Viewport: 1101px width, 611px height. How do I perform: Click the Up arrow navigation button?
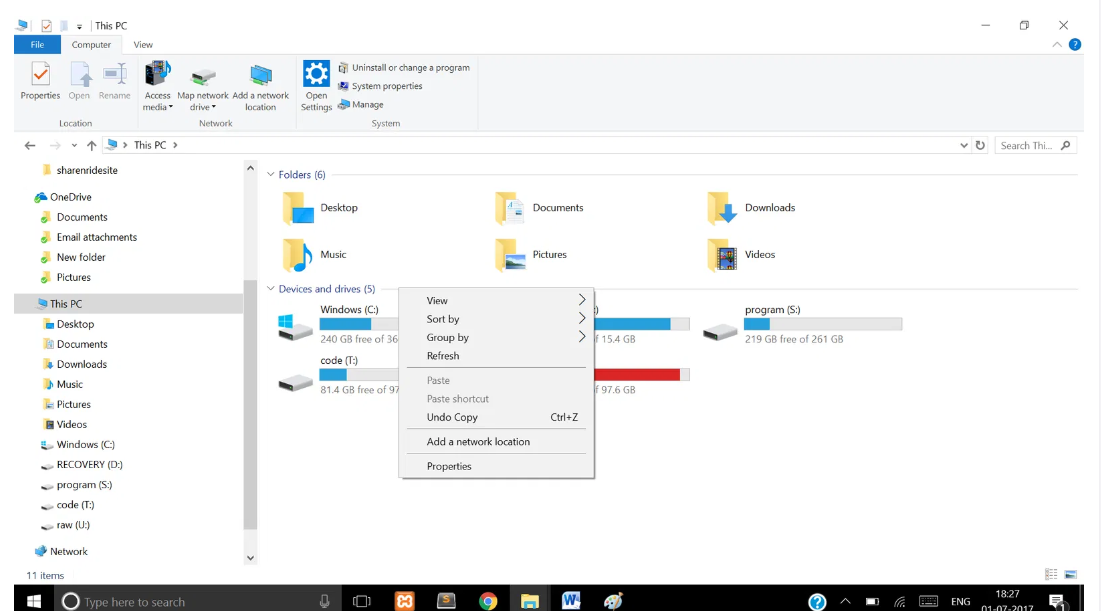click(x=91, y=145)
